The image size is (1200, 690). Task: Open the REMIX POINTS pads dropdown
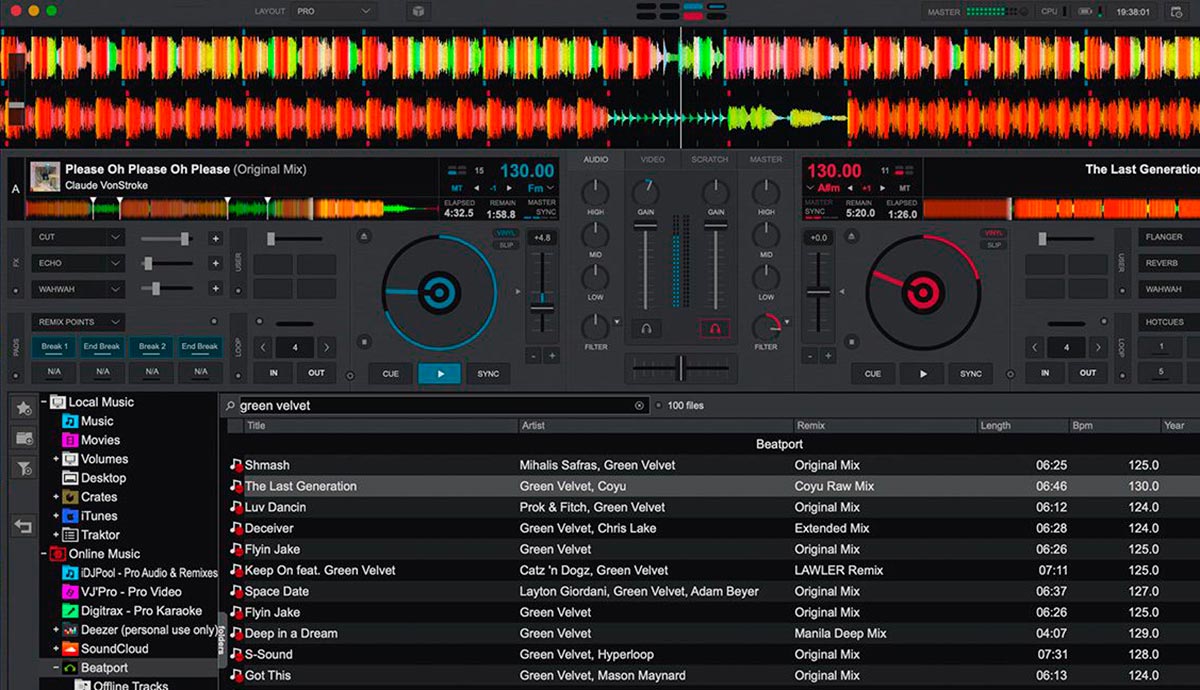click(x=78, y=322)
